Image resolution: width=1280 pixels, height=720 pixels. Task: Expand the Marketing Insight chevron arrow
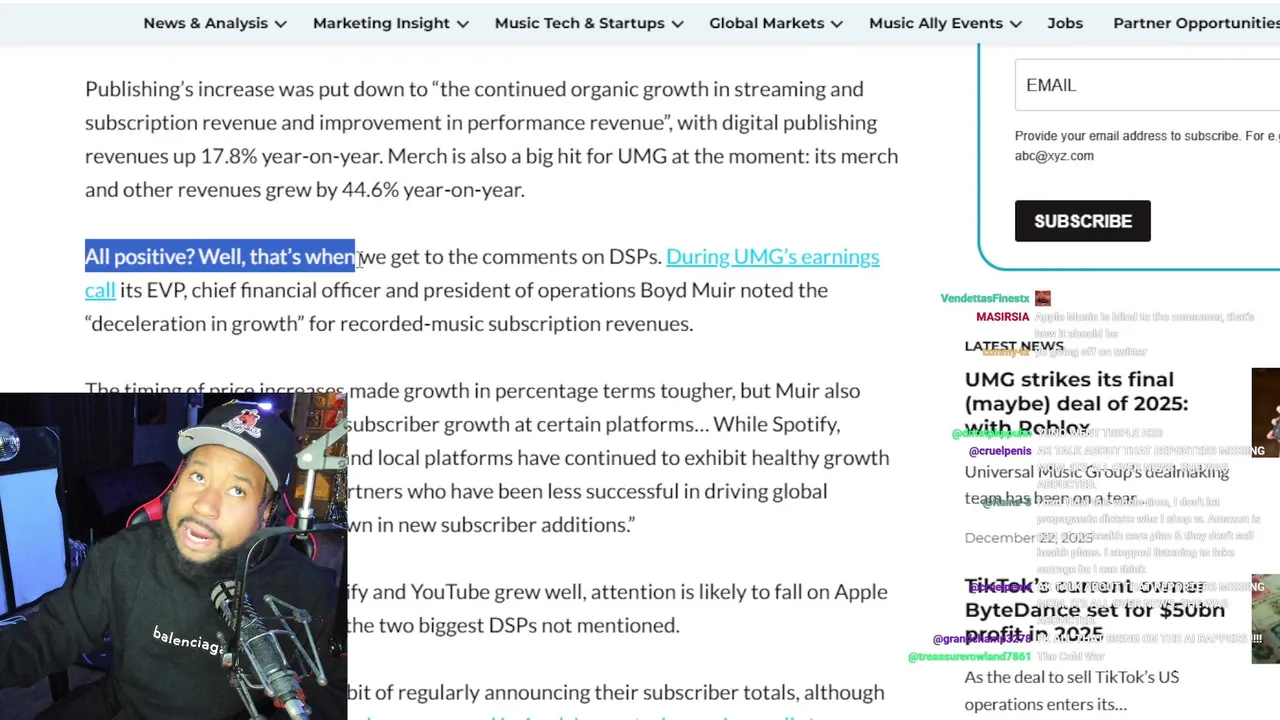pos(462,24)
